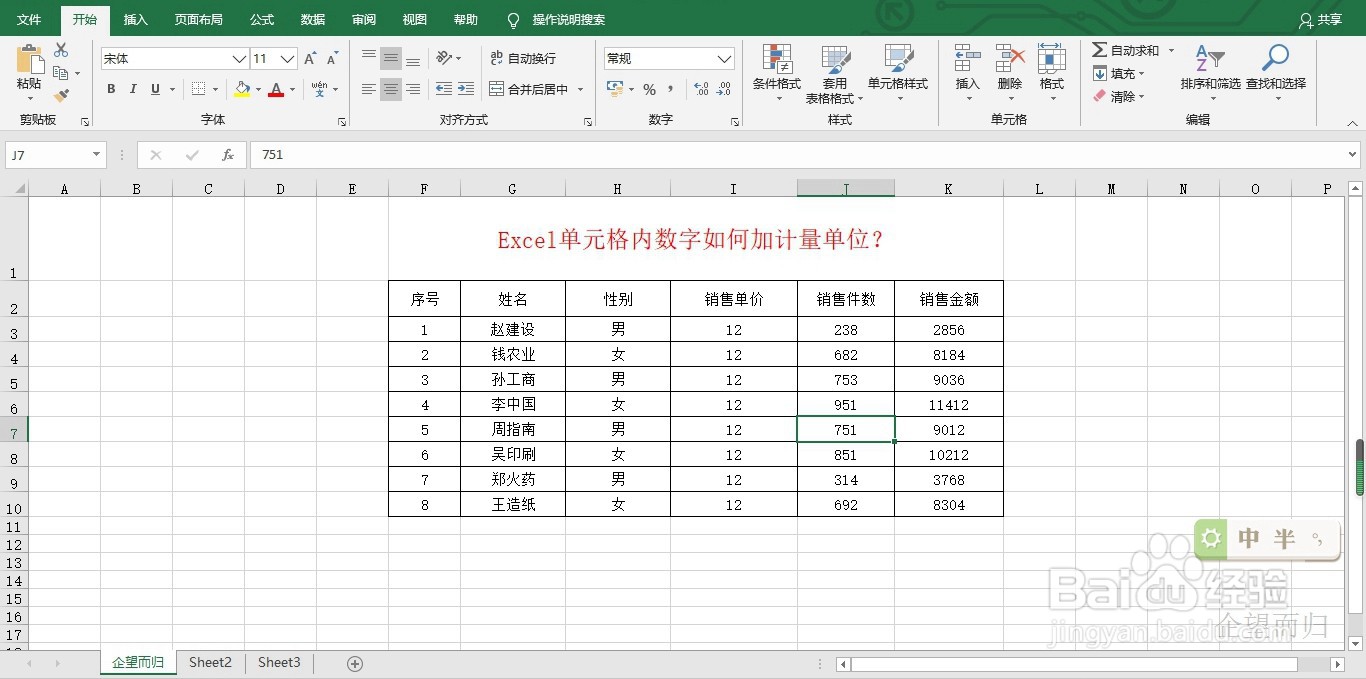Switch to the 插入 ribbon tab
Image resolution: width=1366 pixels, height=679 pixels.
click(x=135, y=19)
